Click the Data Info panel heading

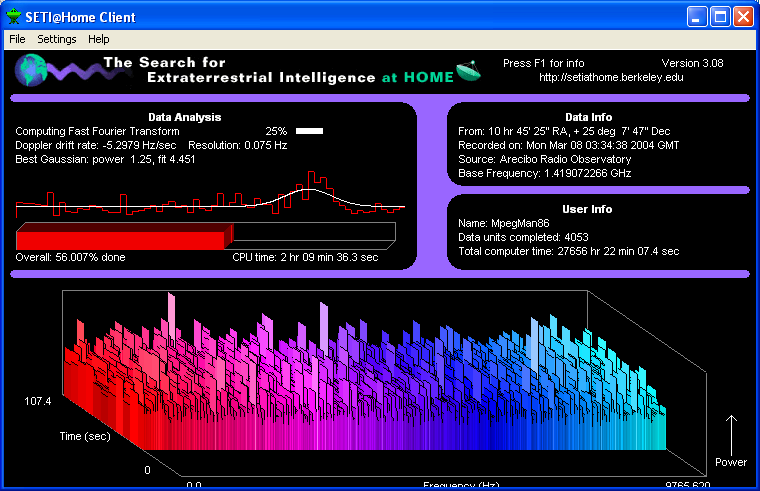595,116
